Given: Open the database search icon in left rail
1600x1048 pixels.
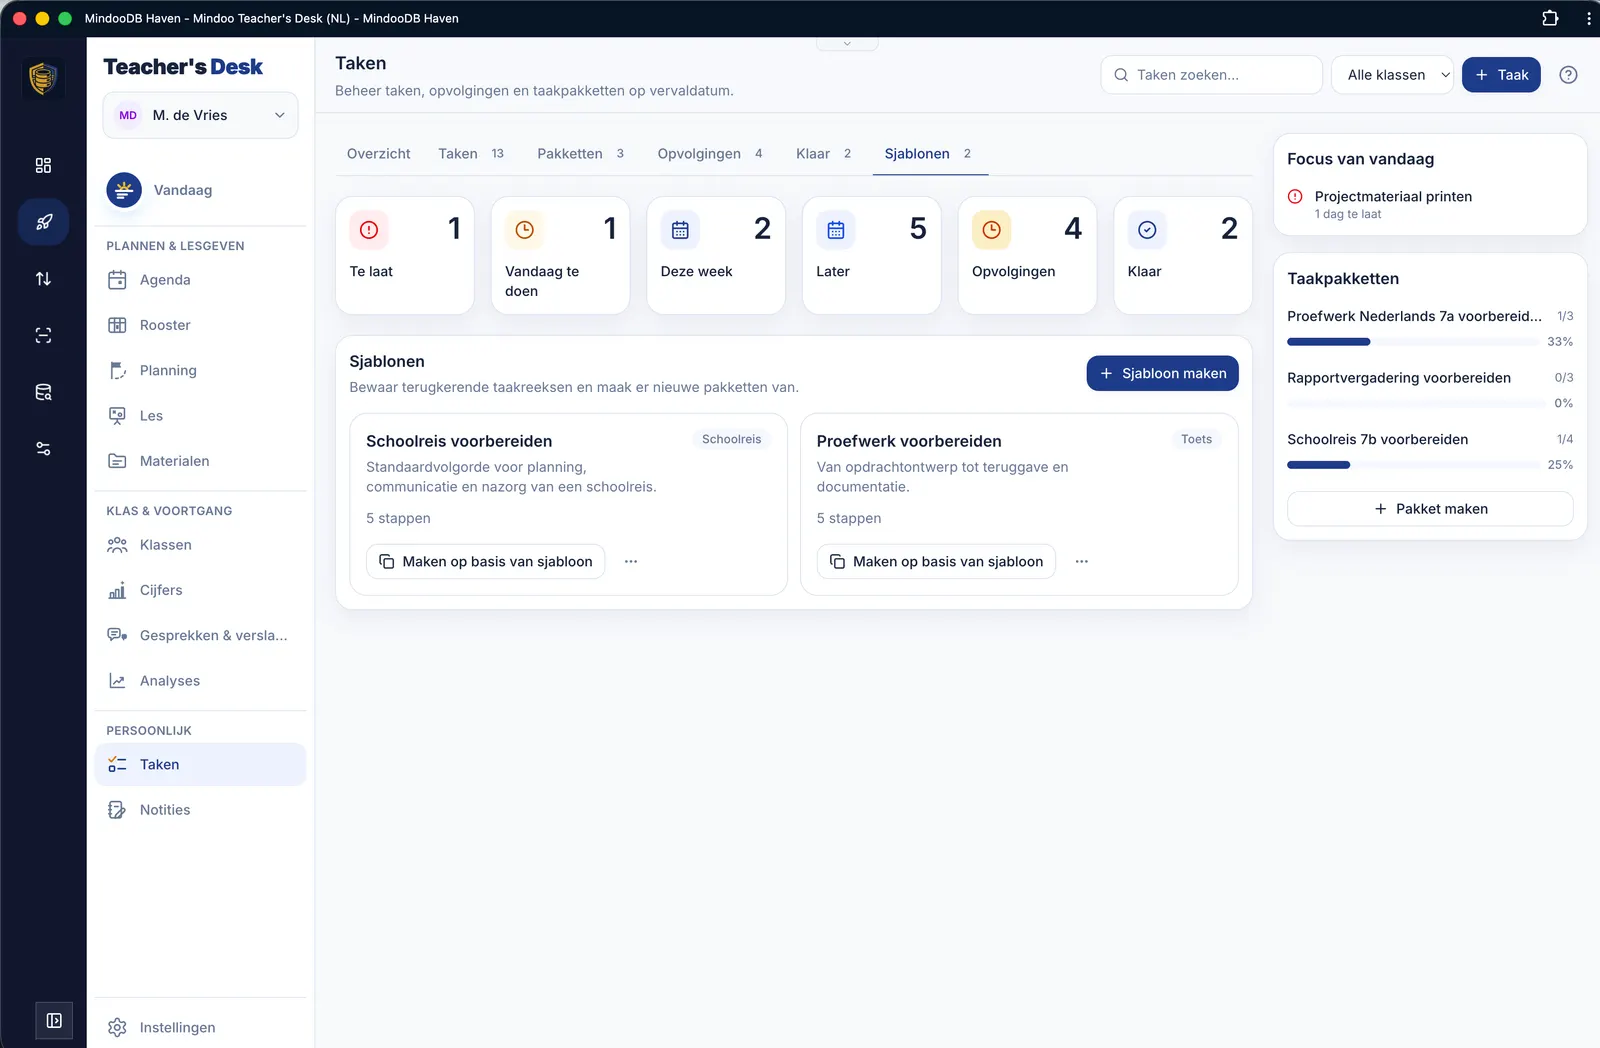Looking at the screenshot, I should 43,392.
